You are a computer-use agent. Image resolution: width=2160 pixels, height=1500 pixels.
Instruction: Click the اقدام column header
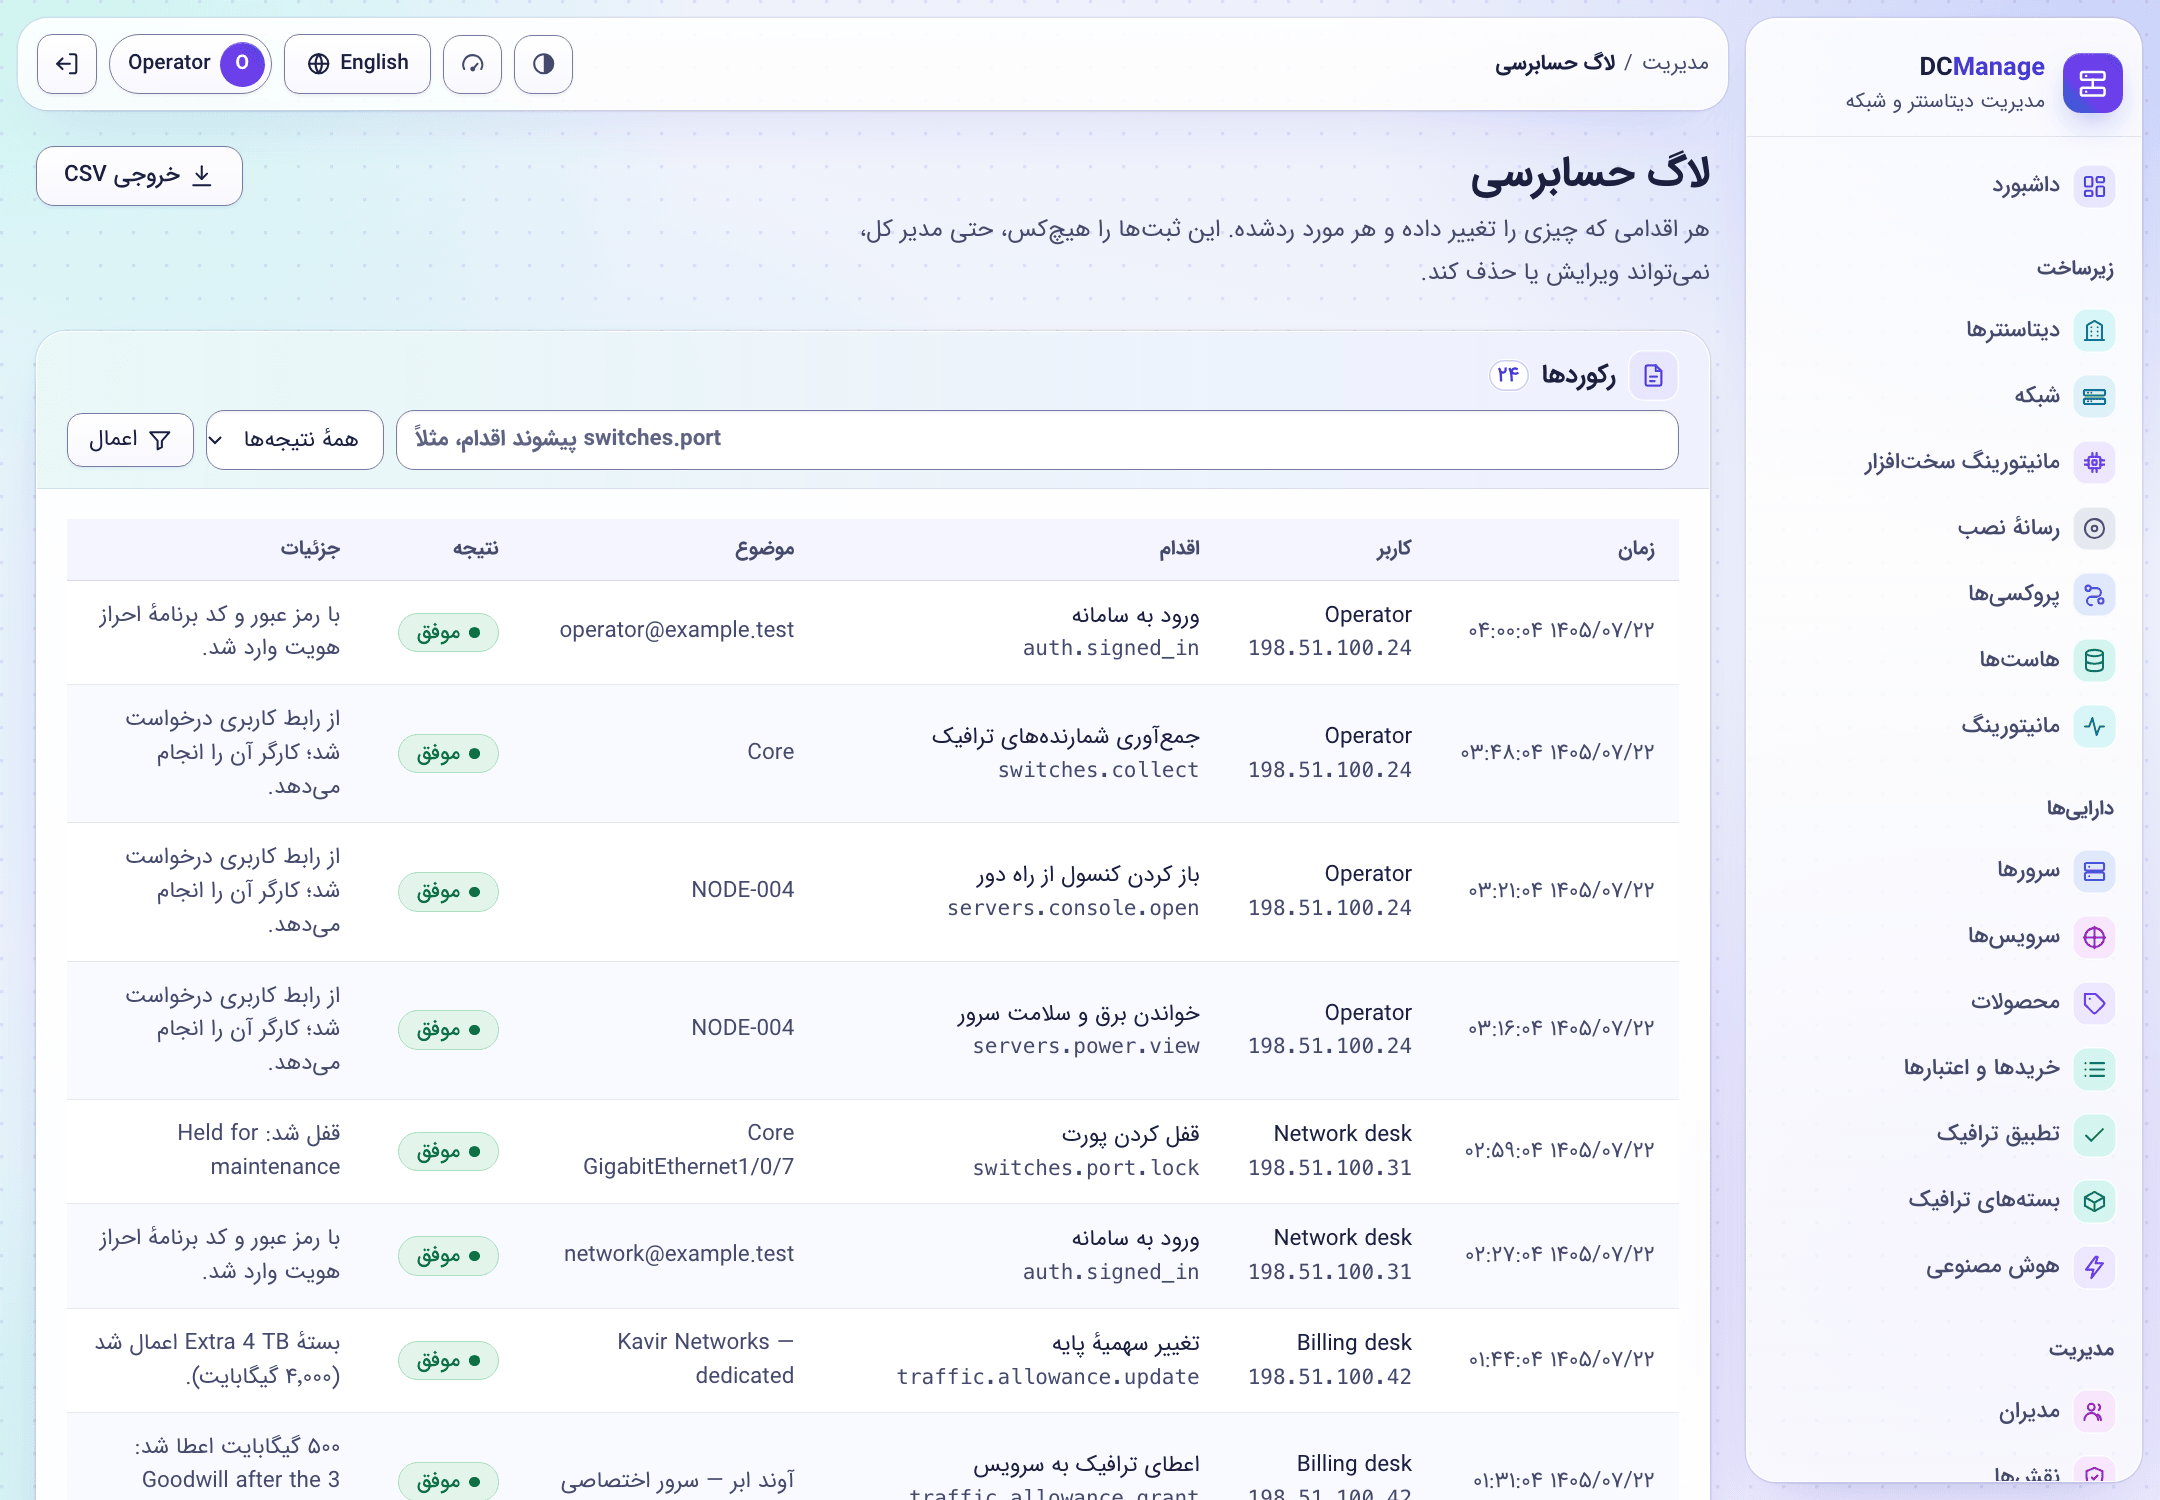coord(1179,548)
